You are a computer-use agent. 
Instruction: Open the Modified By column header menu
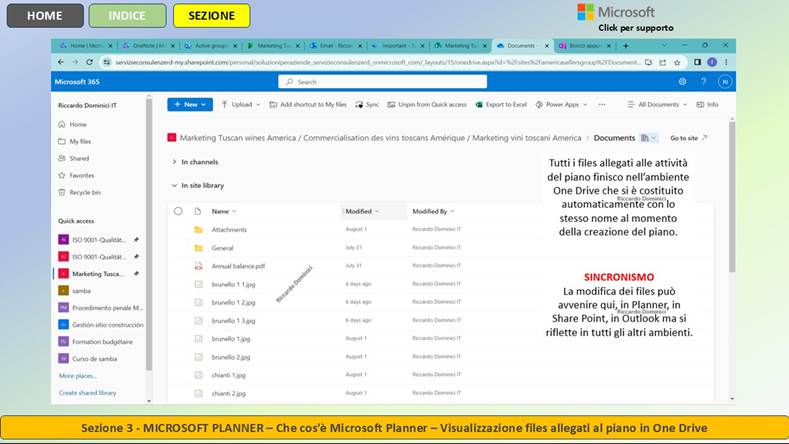click(433, 211)
